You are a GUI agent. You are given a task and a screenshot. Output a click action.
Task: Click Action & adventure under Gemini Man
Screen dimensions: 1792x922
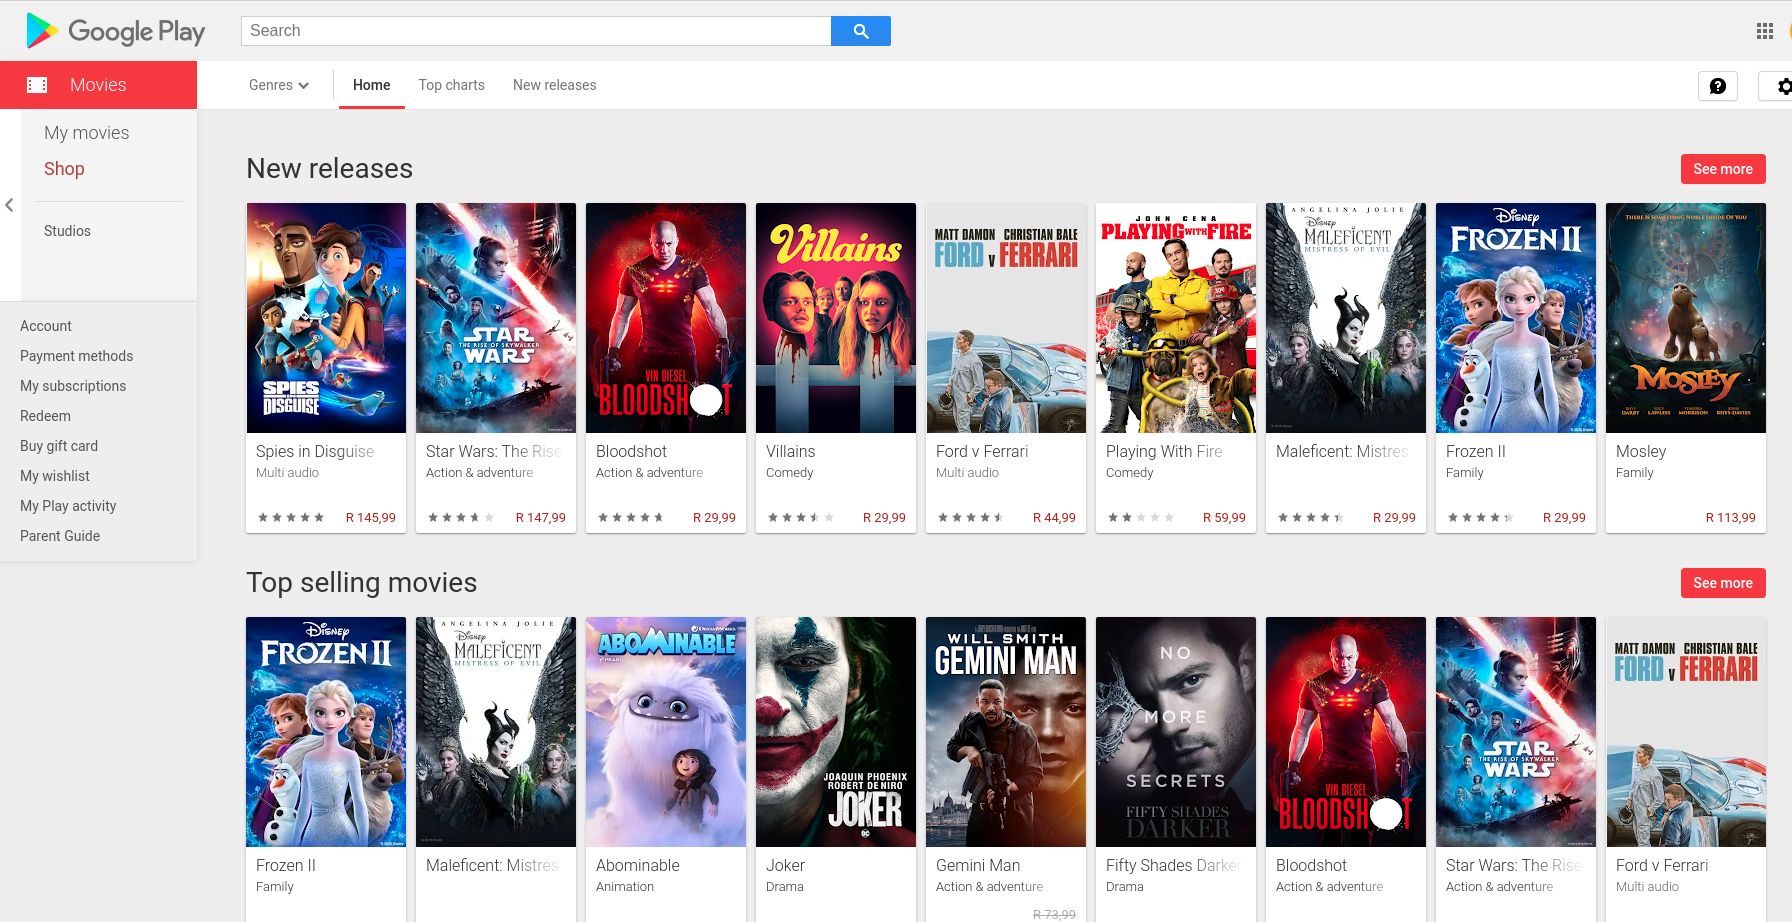tap(989, 887)
